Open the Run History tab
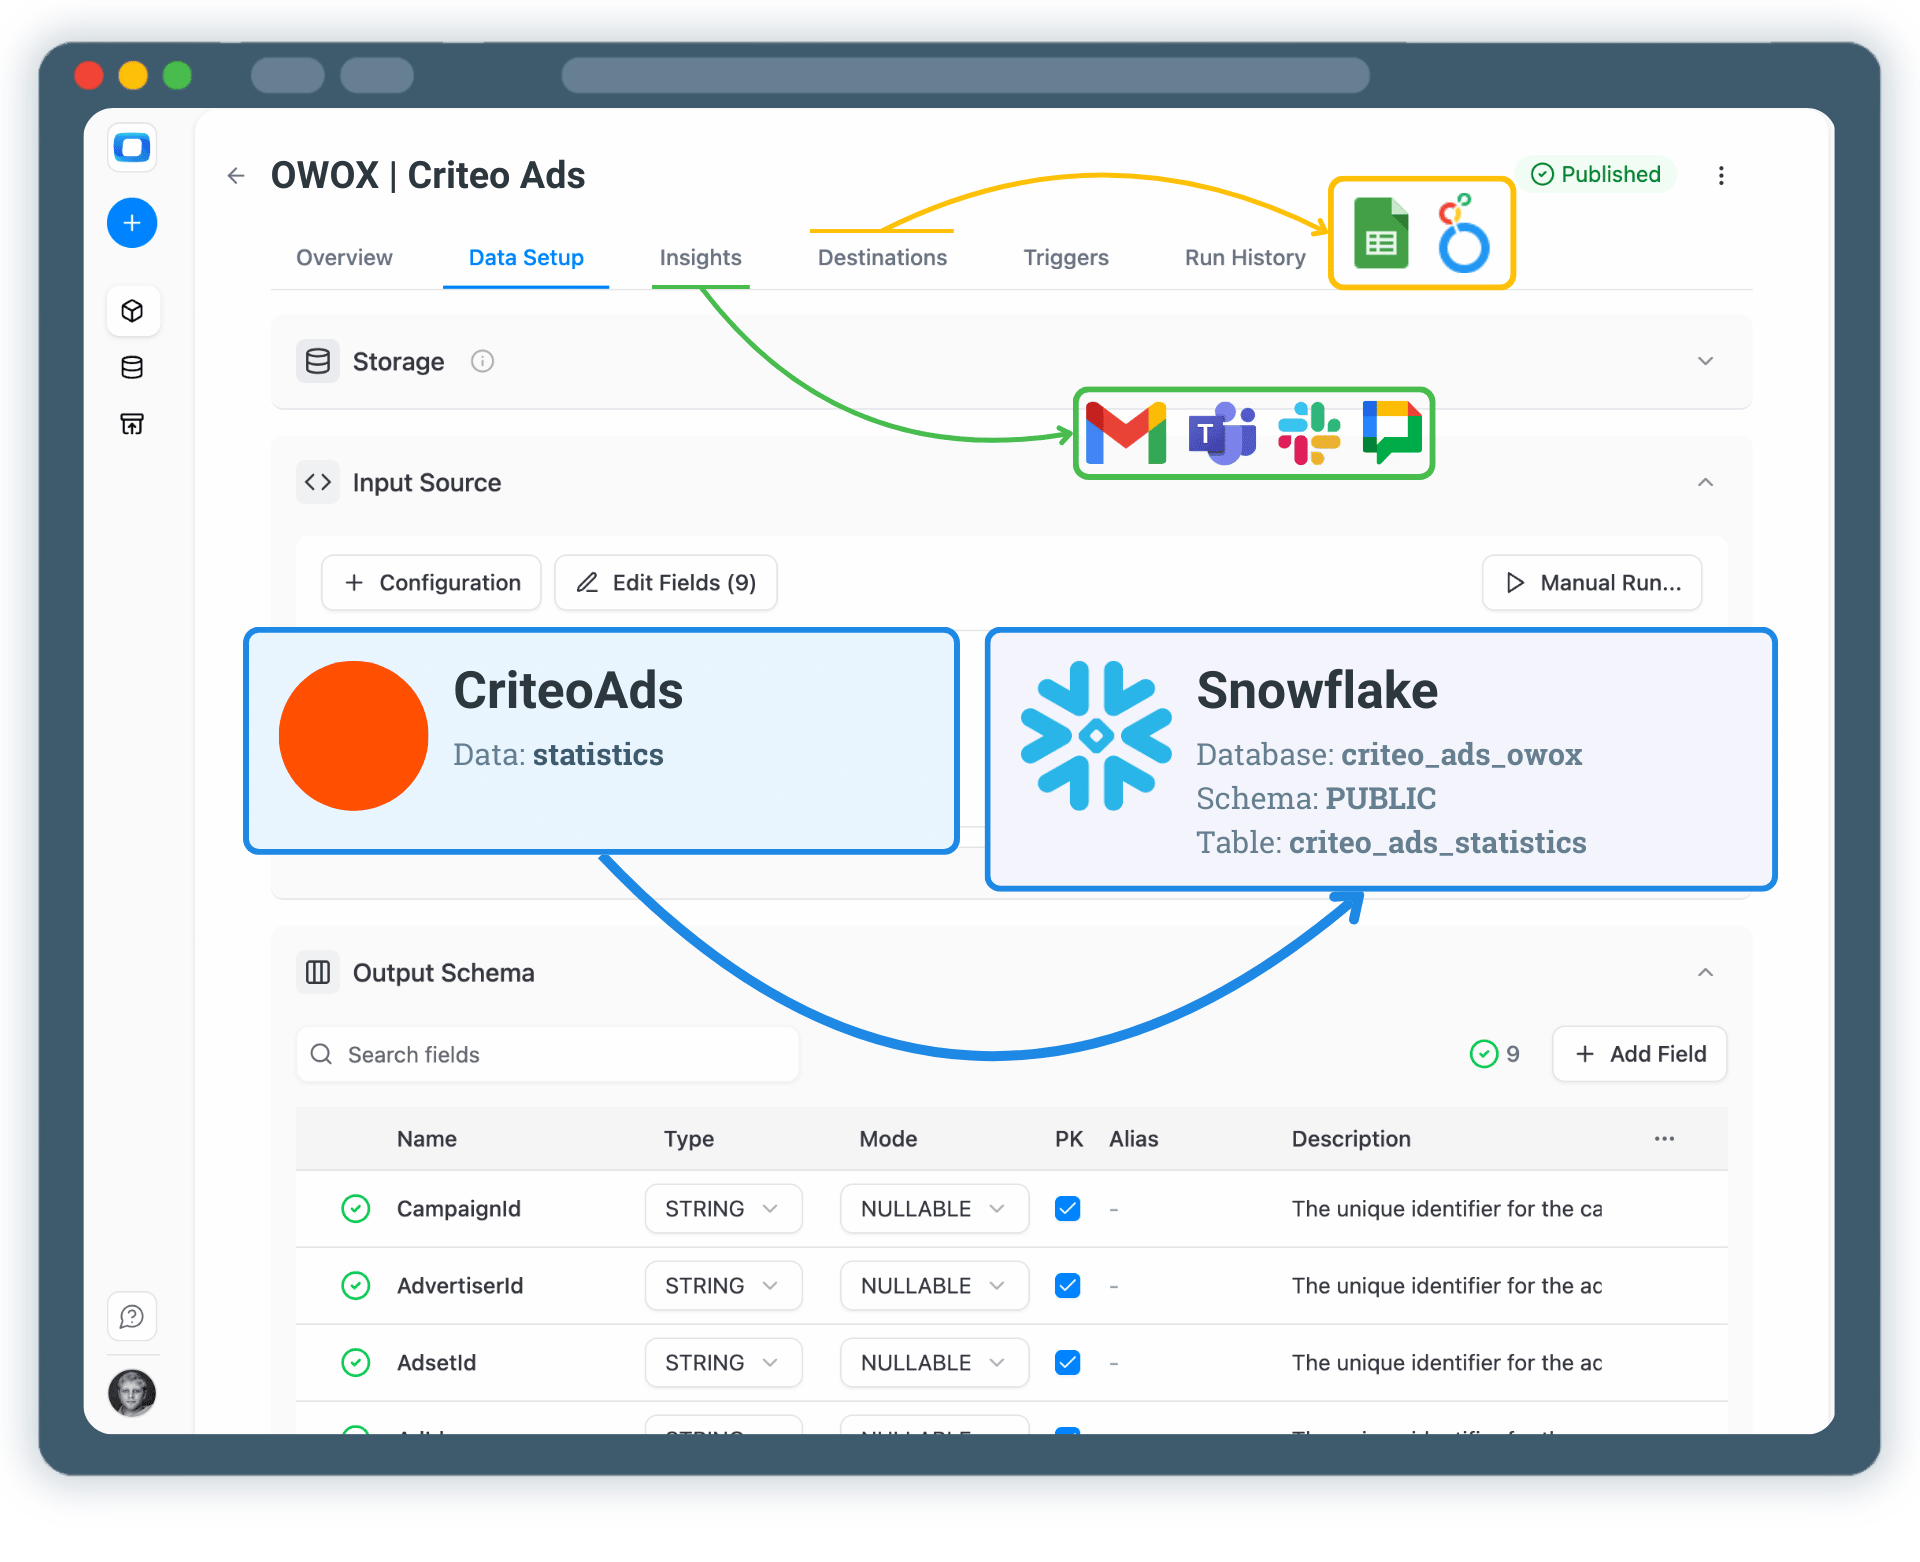The image size is (1920, 1562). point(1244,257)
